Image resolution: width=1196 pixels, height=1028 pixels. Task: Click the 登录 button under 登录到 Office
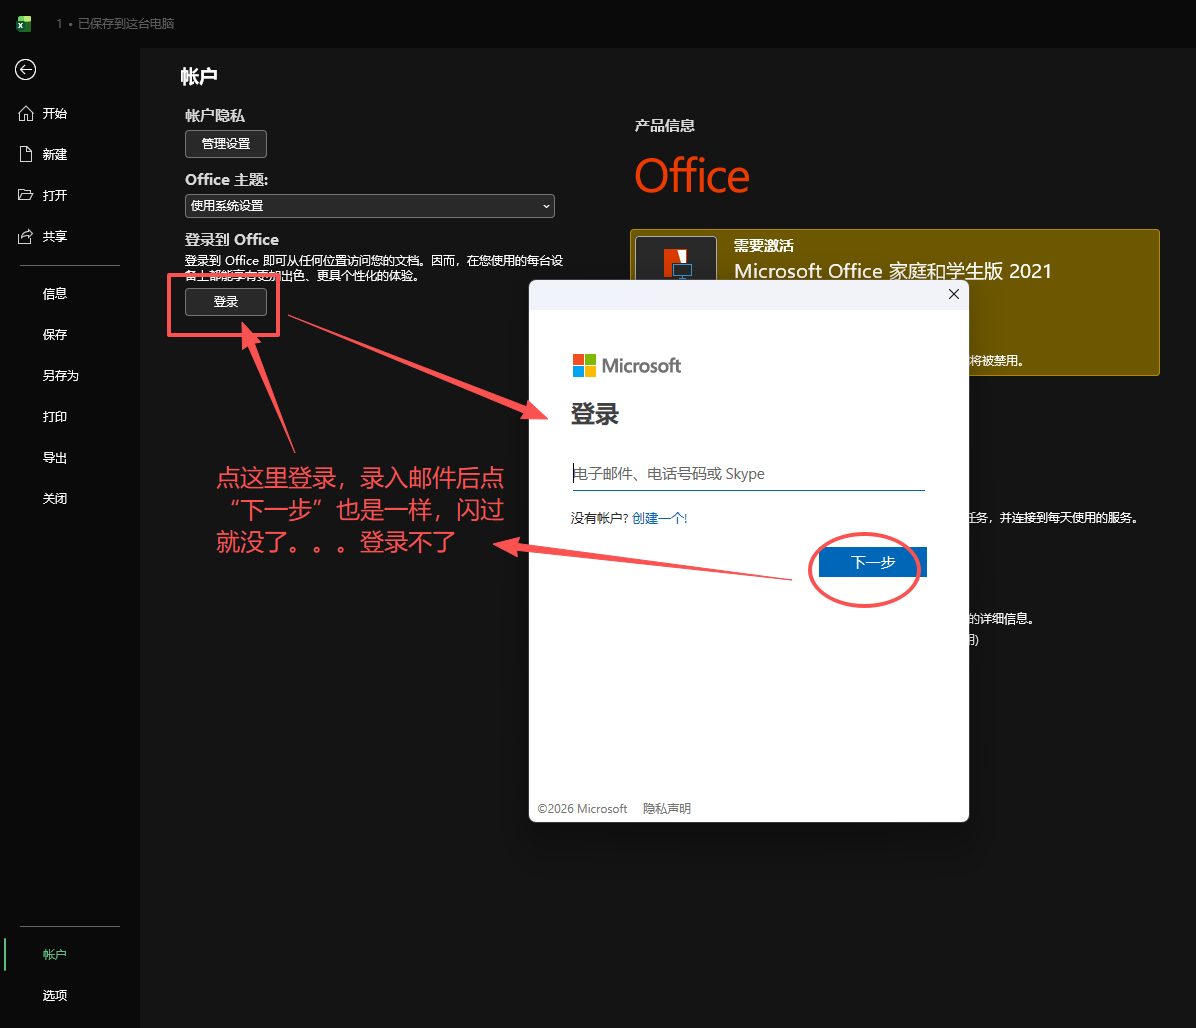click(x=226, y=302)
